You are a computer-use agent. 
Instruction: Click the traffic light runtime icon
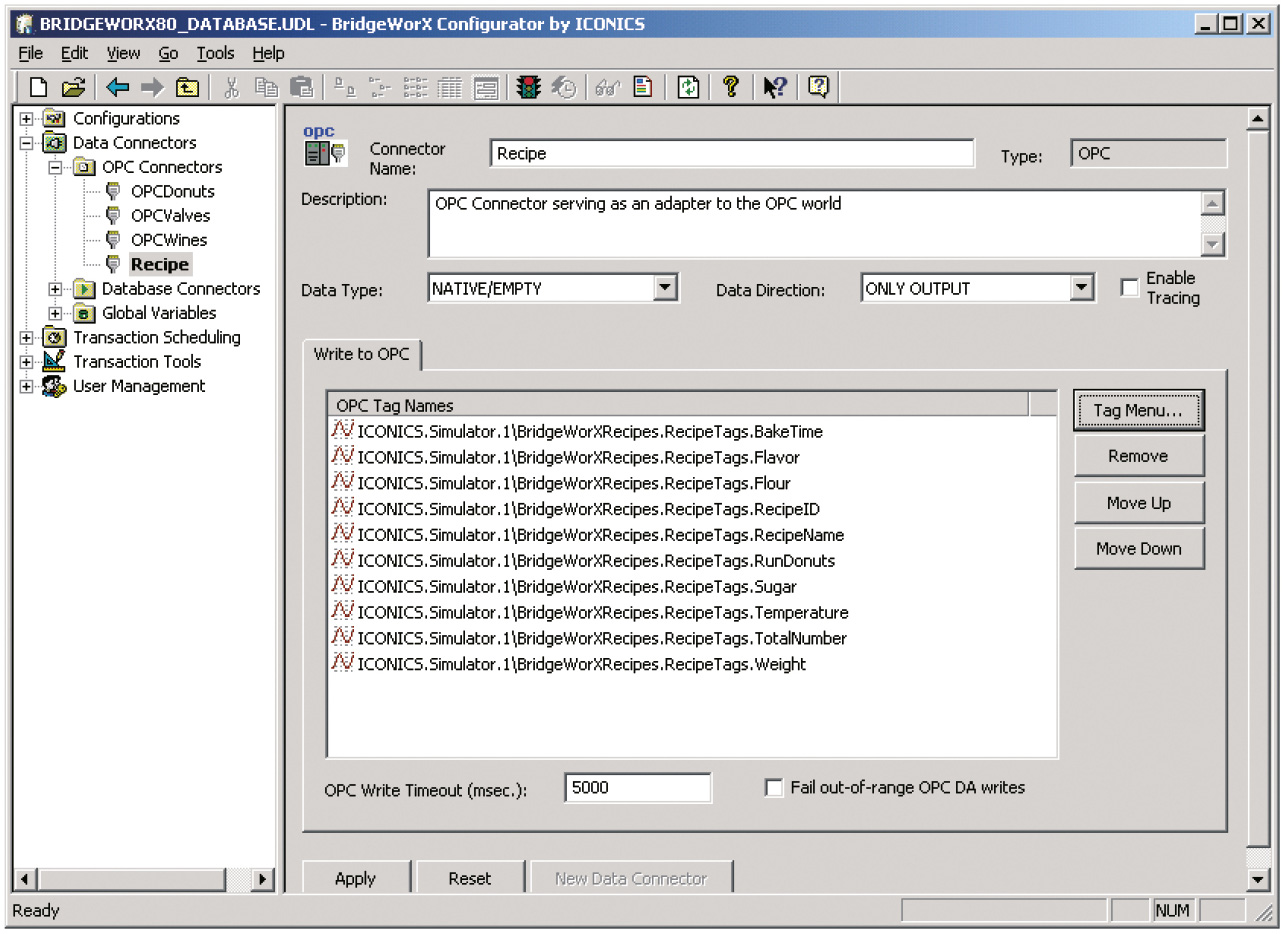[528, 87]
